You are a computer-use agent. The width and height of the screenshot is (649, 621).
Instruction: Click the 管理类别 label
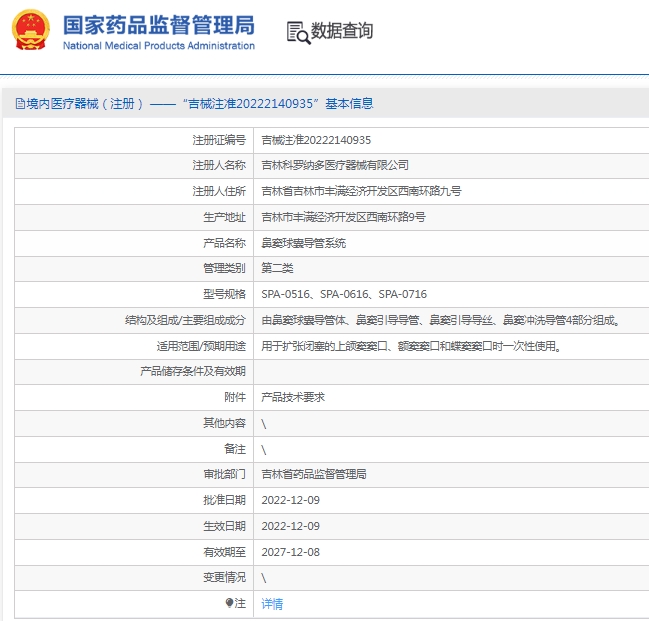coord(224,268)
